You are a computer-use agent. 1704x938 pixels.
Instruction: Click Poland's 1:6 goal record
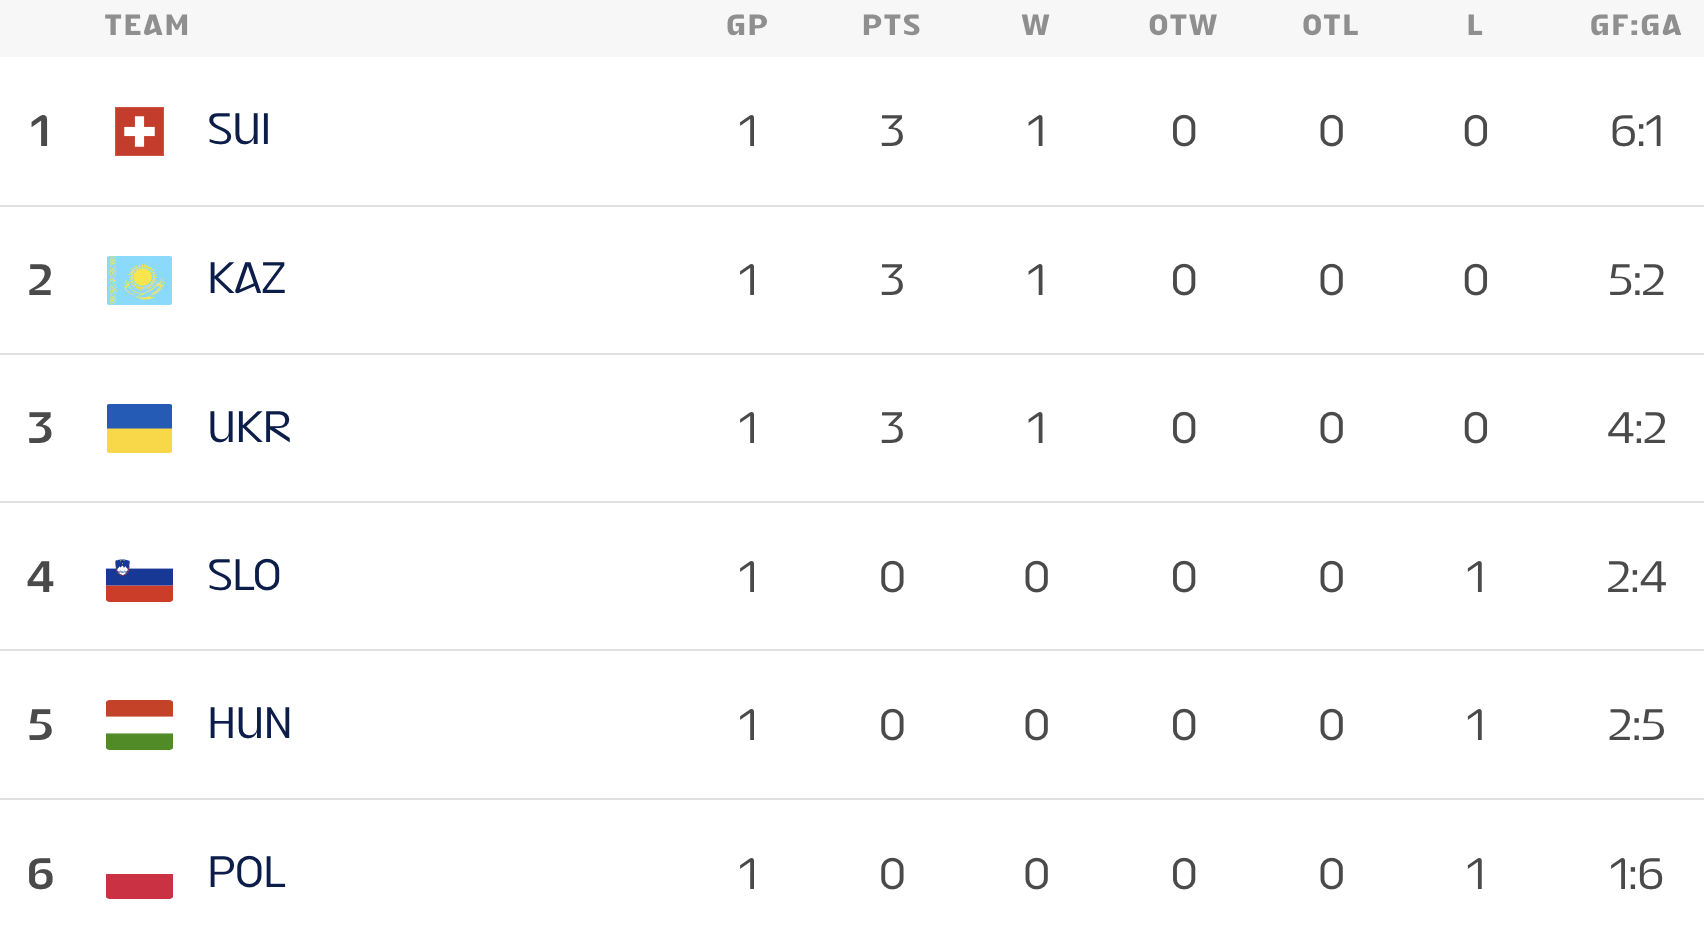1636,874
